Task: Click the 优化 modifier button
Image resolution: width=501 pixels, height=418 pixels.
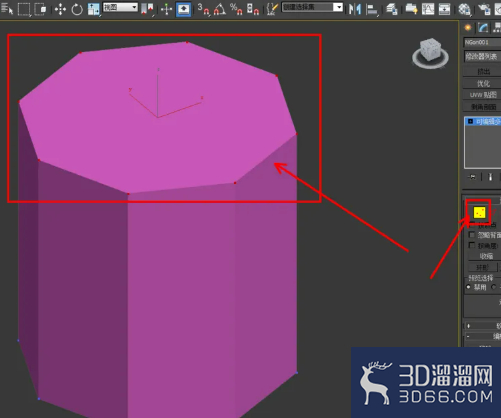Action: click(x=482, y=83)
